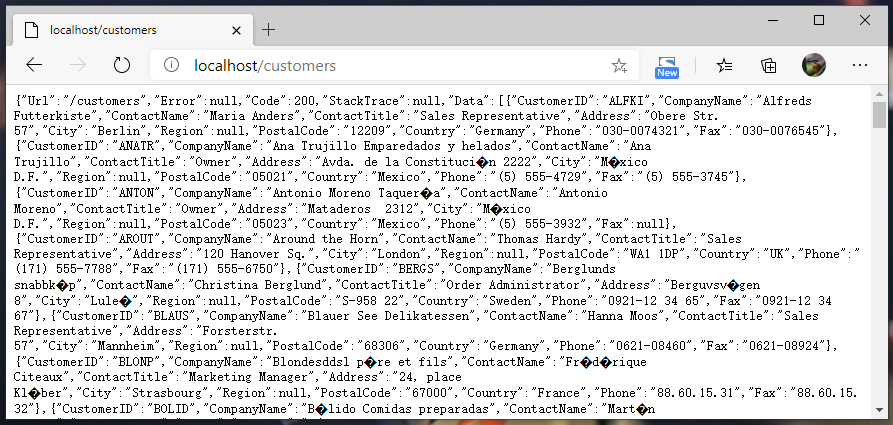Click the vertical scrollbar thumb
The image size is (893, 425).
tap(879, 114)
